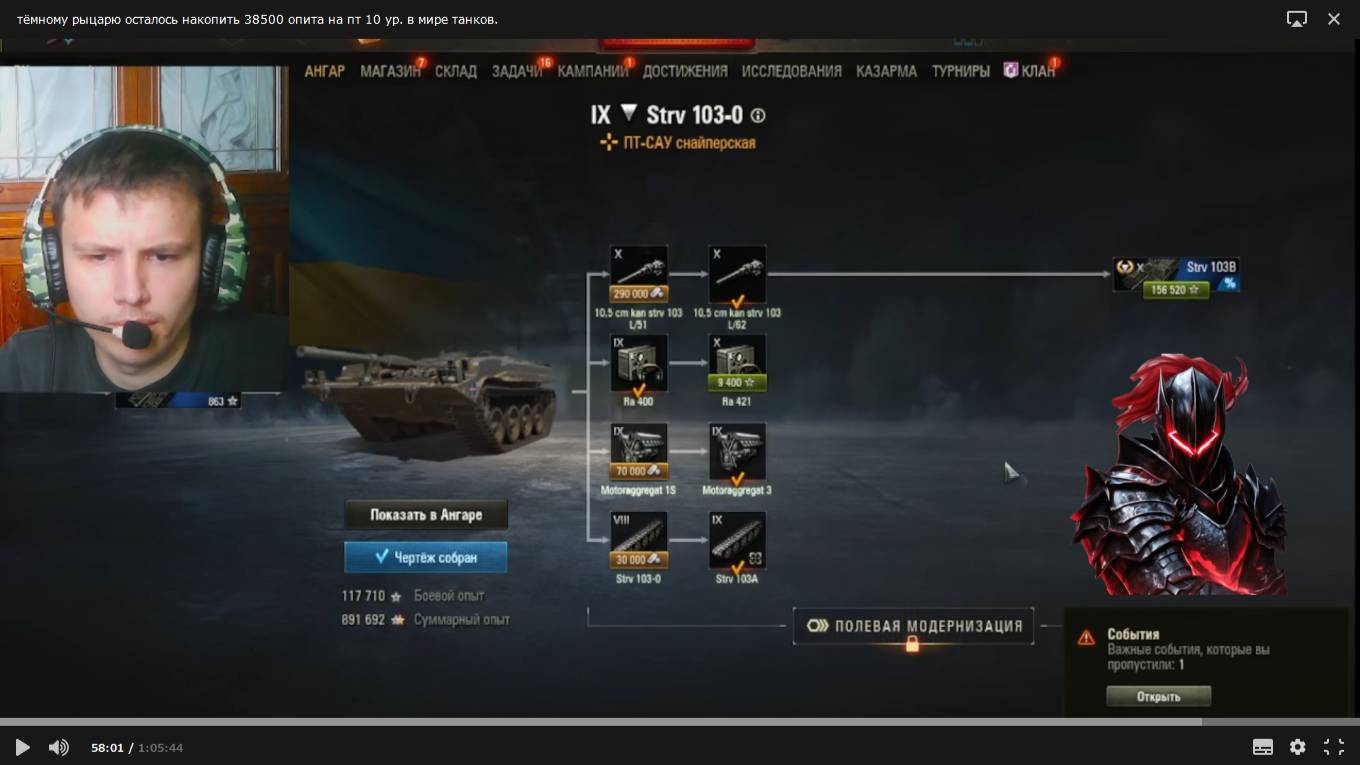This screenshot has height=765, width=1360.
Task: Seek using the video progress bar
Action: pos(680,722)
